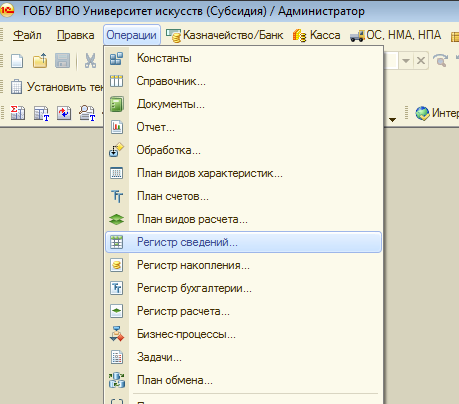Click the Open file folder icon

click(x=40, y=61)
